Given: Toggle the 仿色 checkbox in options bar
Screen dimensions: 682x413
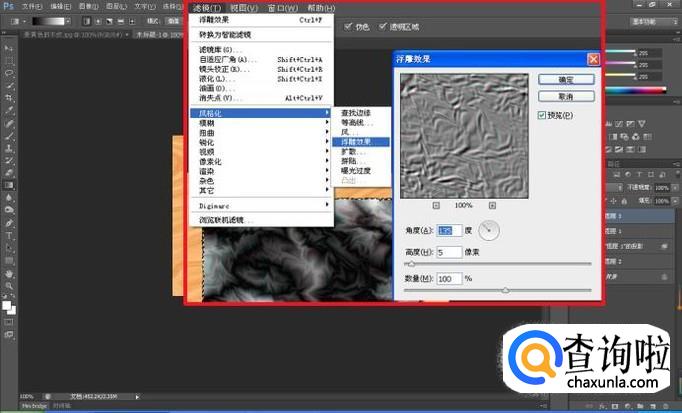Looking at the screenshot, I should coord(348,27).
